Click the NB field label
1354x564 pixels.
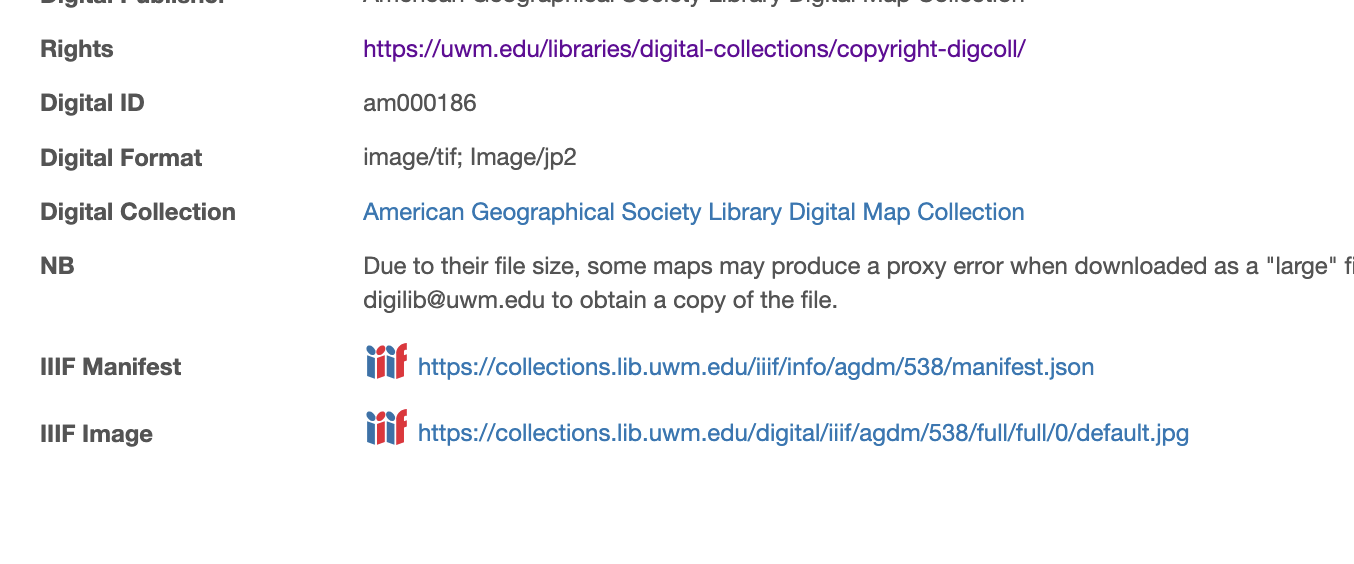57,266
